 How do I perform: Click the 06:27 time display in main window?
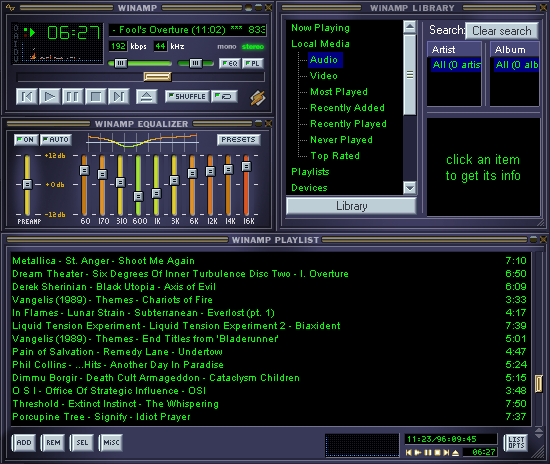(74, 33)
